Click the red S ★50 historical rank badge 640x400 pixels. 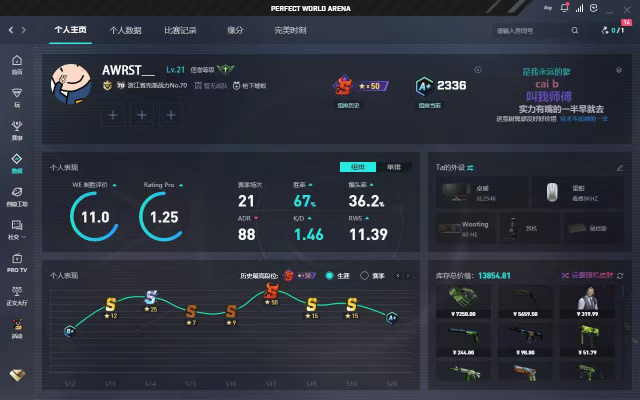click(360, 86)
